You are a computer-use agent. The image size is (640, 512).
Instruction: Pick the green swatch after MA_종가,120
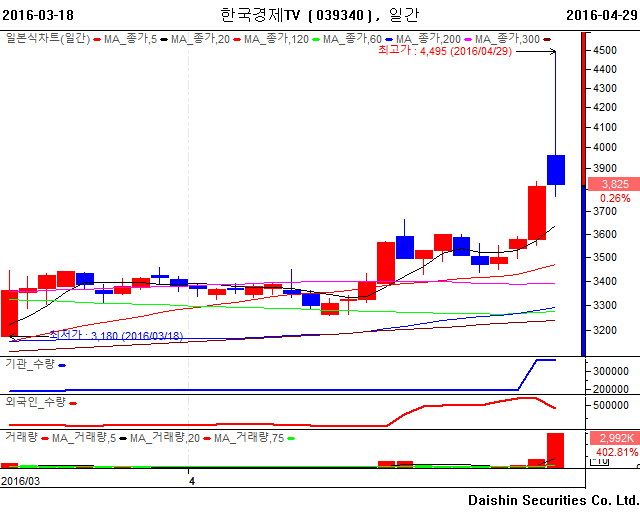[x=316, y=40]
